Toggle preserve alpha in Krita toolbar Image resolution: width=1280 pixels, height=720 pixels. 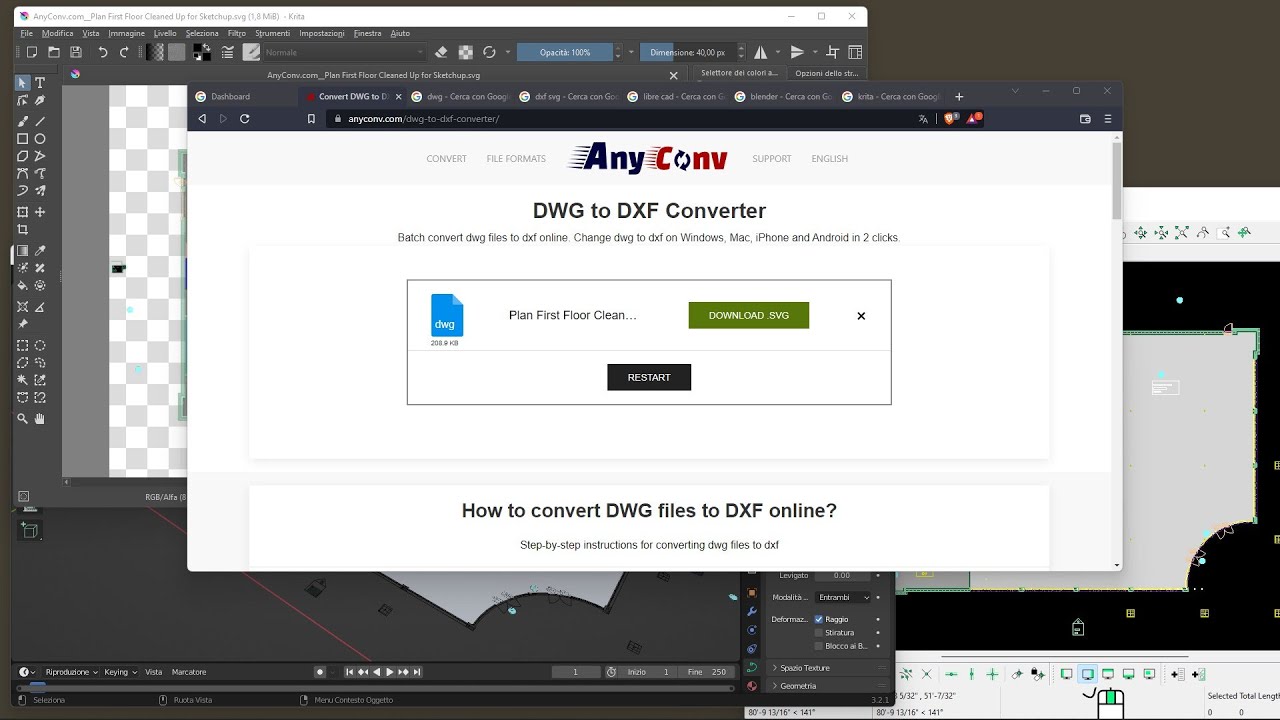465,52
